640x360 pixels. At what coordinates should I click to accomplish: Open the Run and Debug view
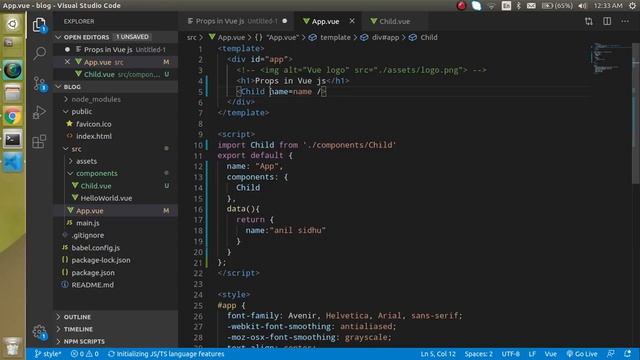pyautogui.click(x=39, y=112)
